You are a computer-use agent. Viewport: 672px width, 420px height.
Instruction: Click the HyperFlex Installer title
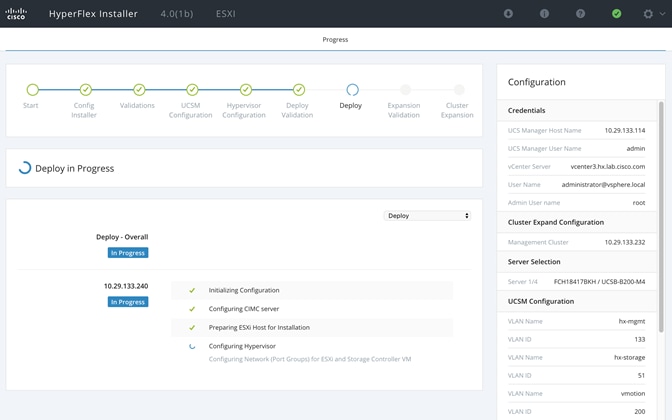(x=93, y=14)
